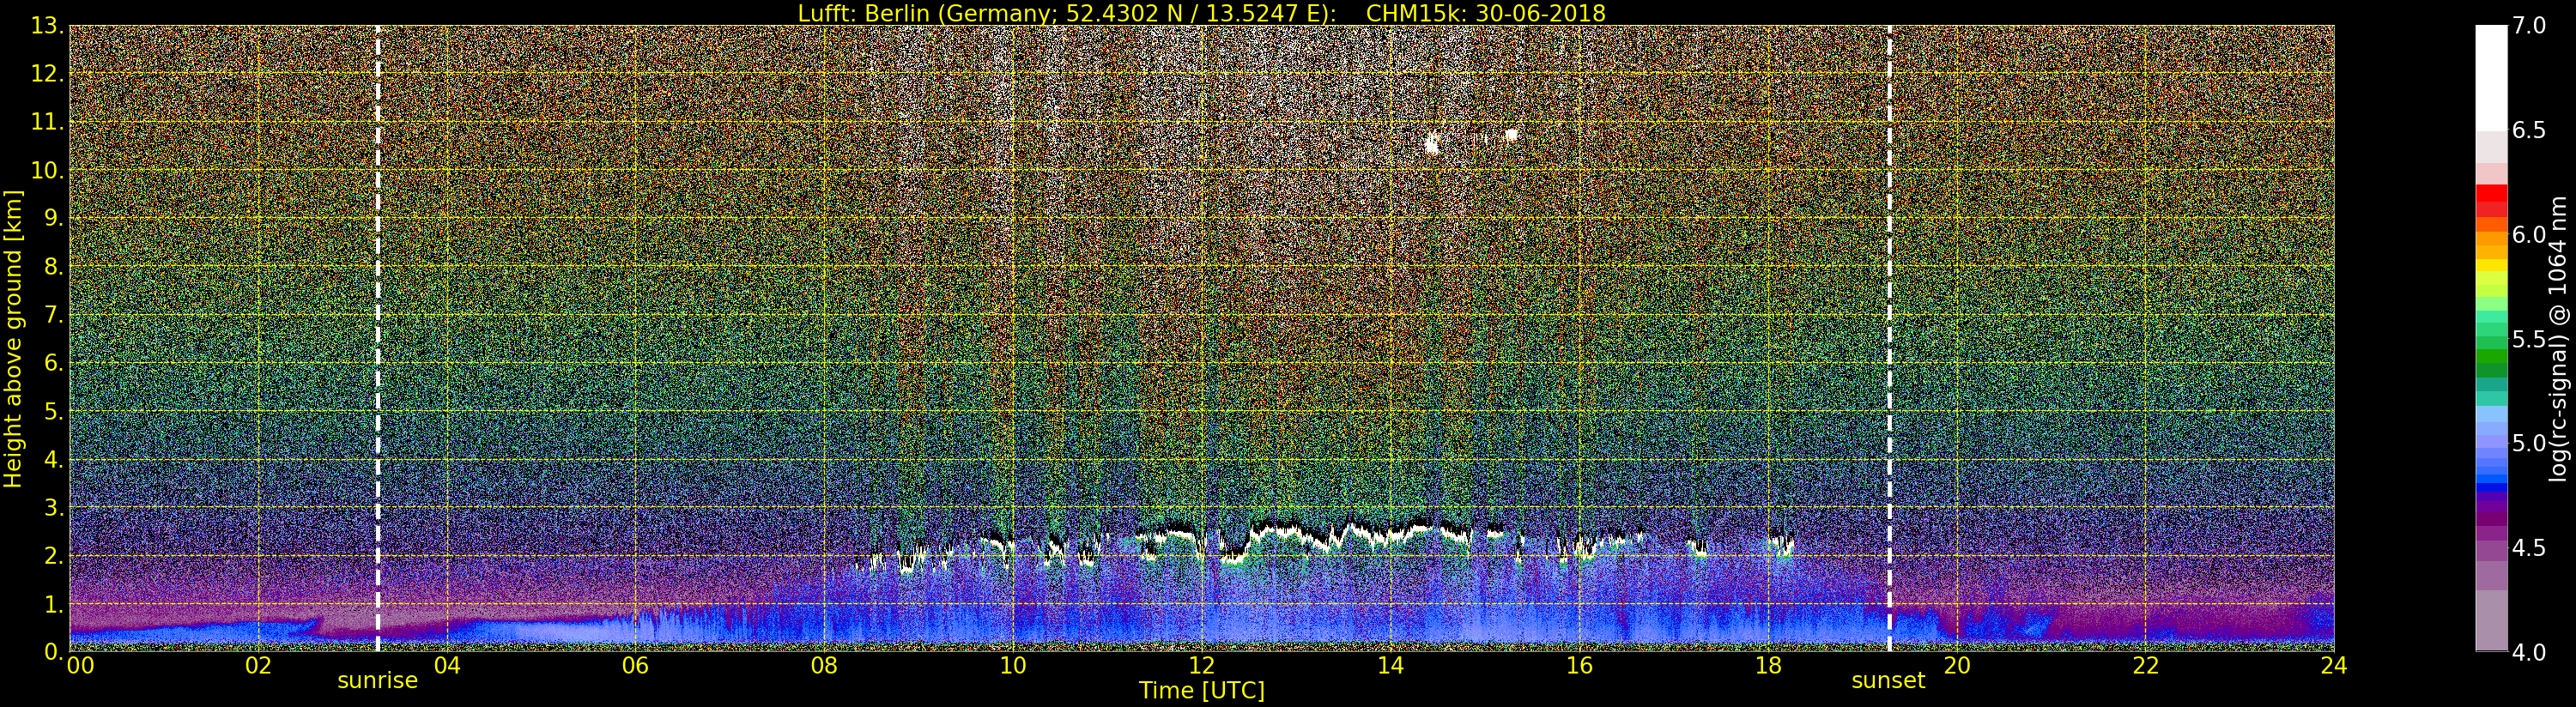Click the 10 tick on the time axis
The width and height of the screenshot is (2576, 707).
tap(1013, 666)
